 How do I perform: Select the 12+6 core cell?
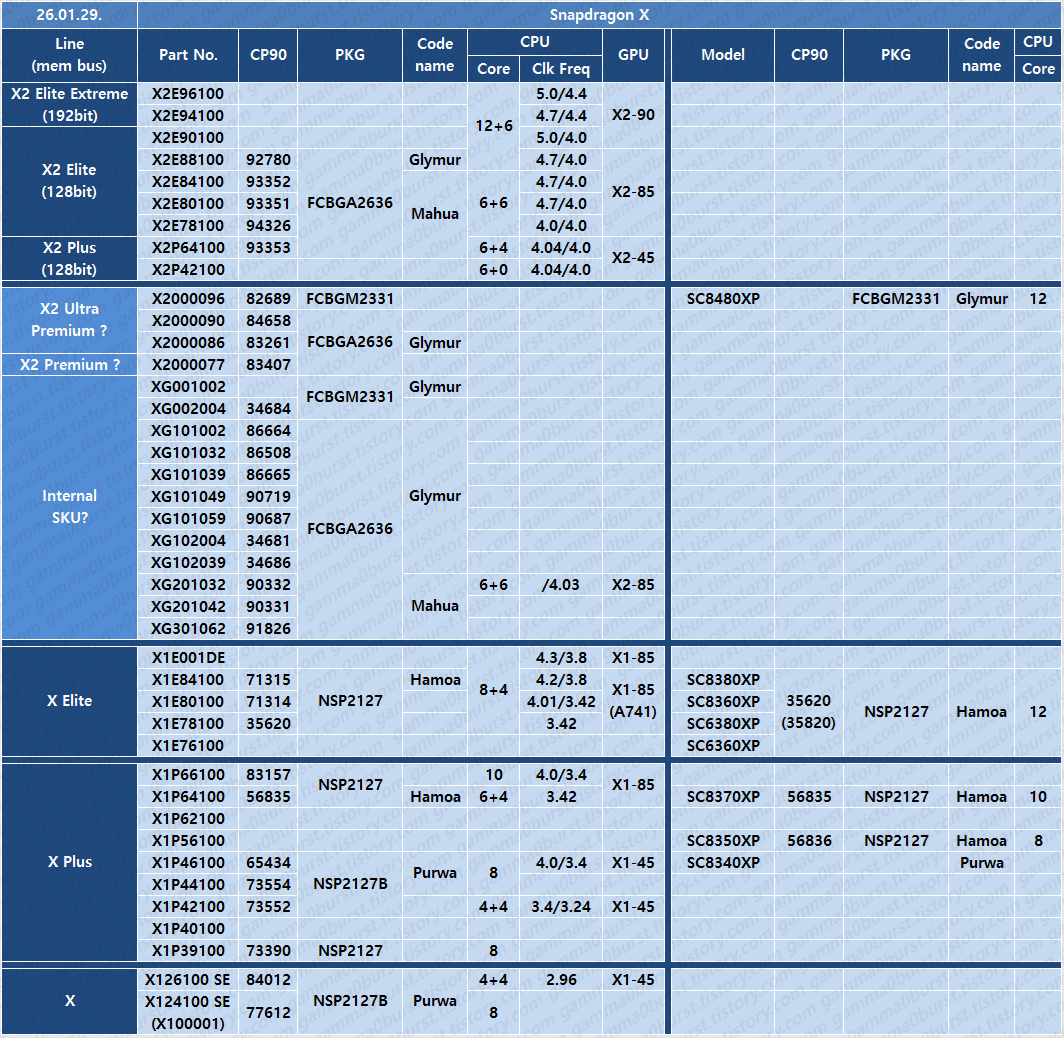[x=493, y=126]
